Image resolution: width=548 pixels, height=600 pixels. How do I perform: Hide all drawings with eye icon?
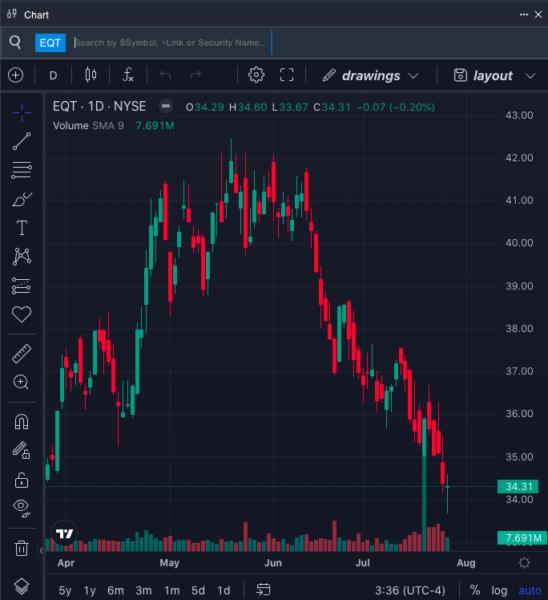(21, 508)
